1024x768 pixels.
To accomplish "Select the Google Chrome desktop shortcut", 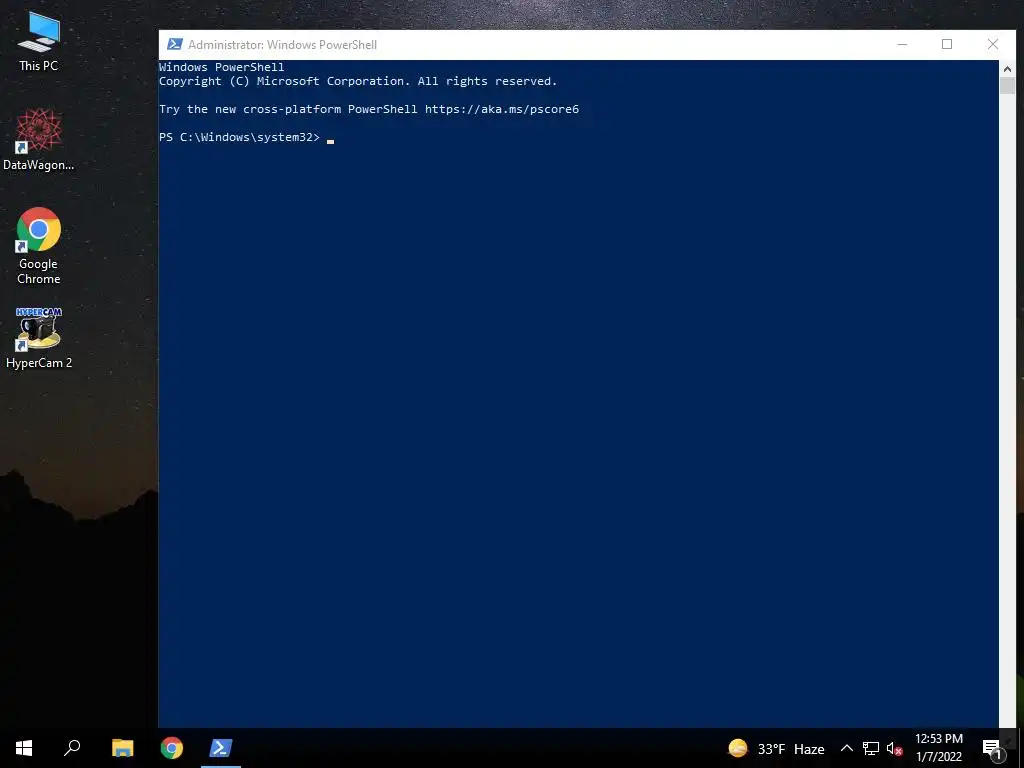I will (39, 246).
